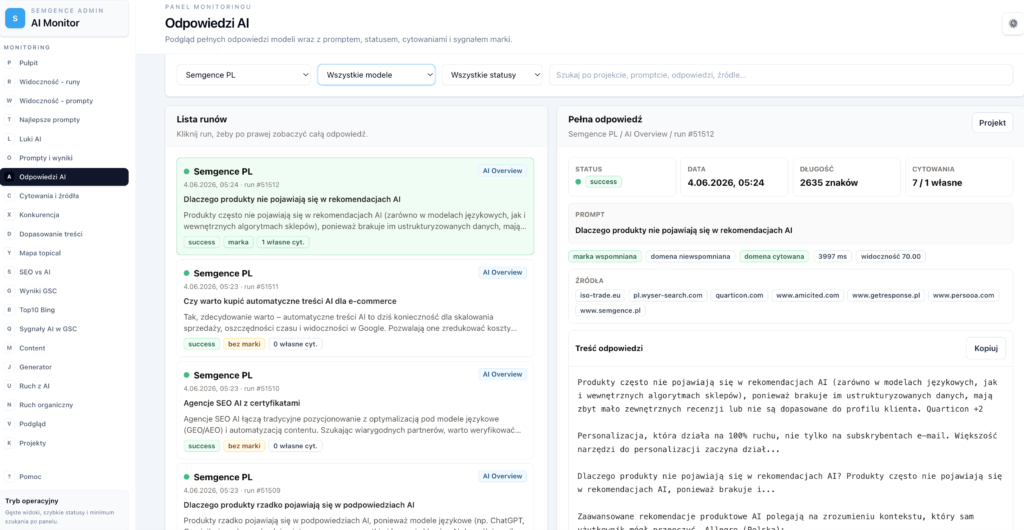
Task: Select Prompty i wyniki in the sidebar
Action: 65,157
